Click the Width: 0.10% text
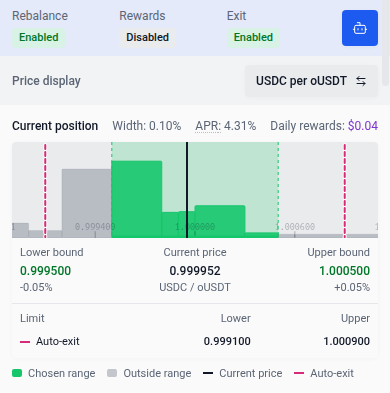 (147, 126)
